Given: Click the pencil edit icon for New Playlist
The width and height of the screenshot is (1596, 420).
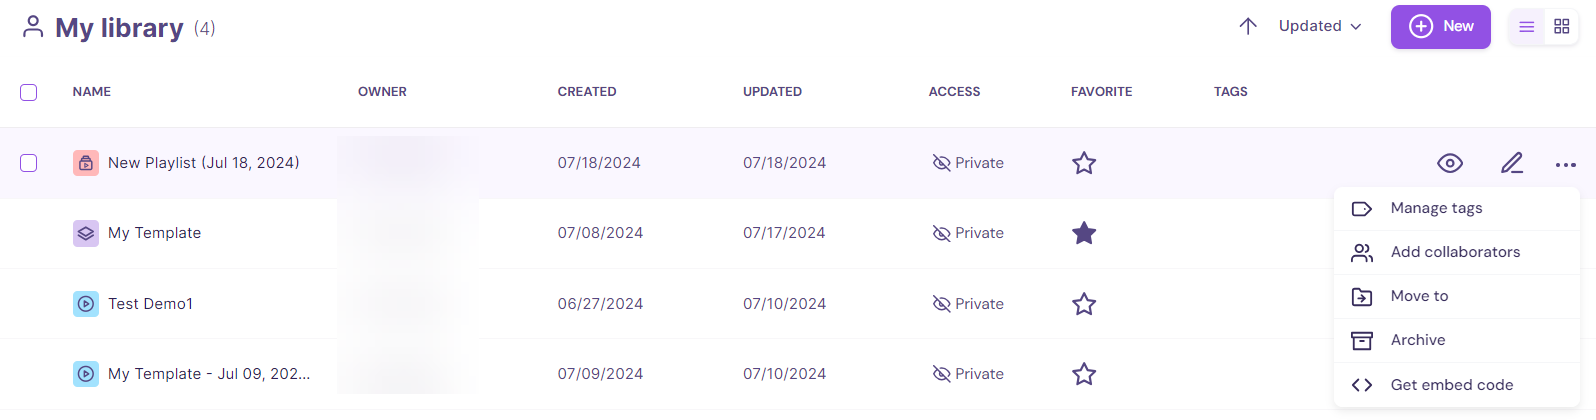Looking at the screenshot, I should [1512, 163].
